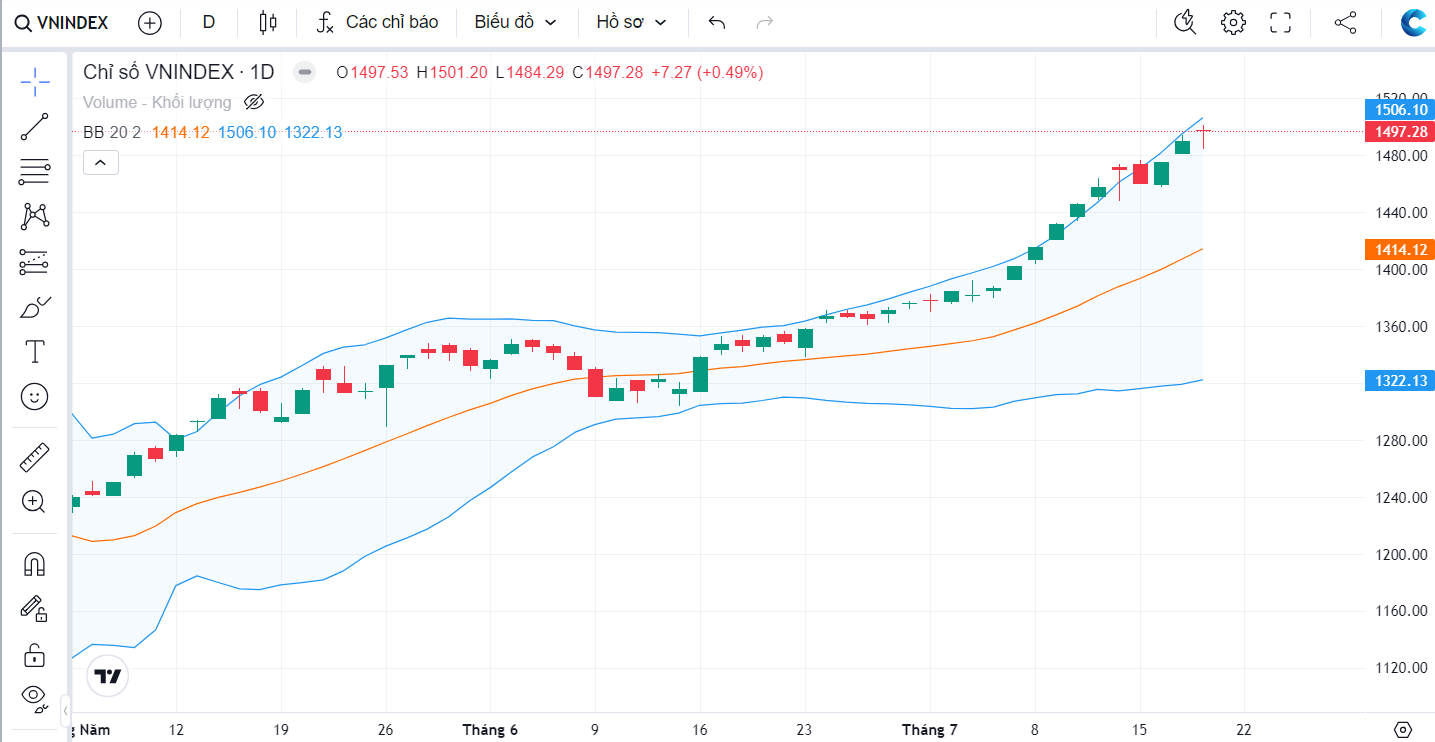This screenshot has width=1435, height=742.
Task: Open the emoji icons tool
Action: pos(35,396)
